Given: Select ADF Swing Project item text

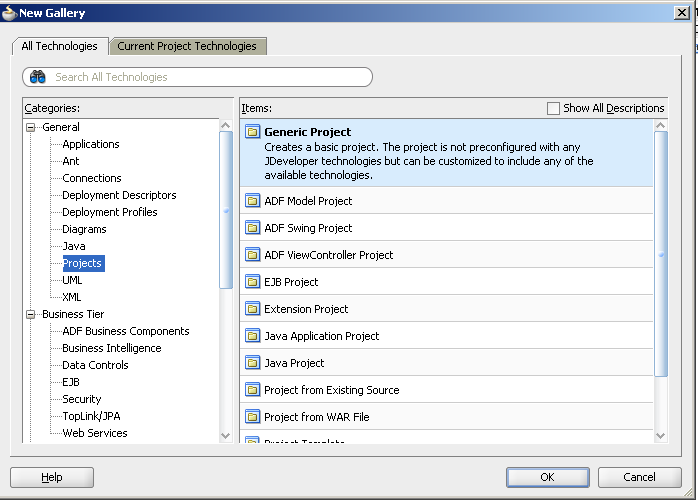Looking at the screenshot, I should click(x=308, y=228).
